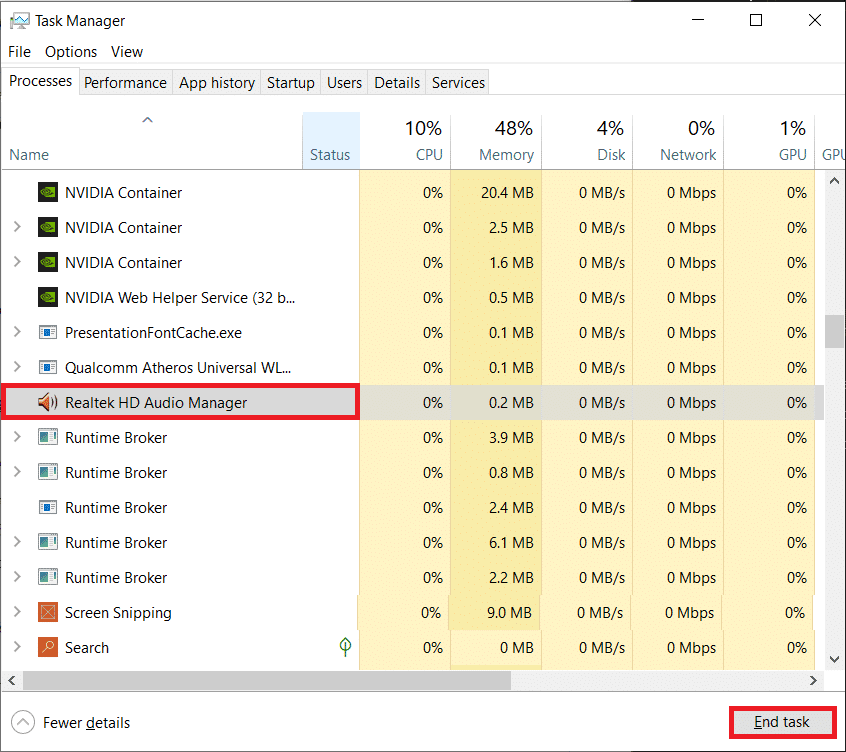Click the first Runtime Broker icon
The image size is (846, 752).
[47, 437]
